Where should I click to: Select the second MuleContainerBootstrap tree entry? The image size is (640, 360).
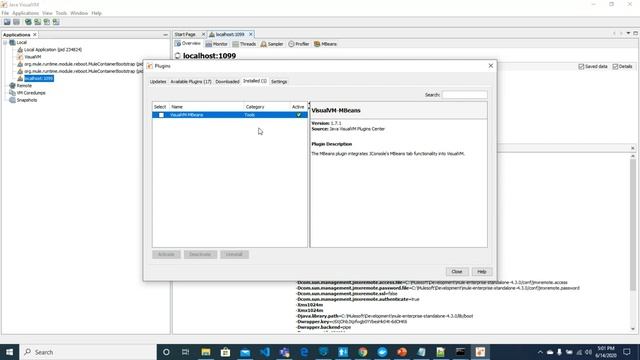[x=83, y=71]
